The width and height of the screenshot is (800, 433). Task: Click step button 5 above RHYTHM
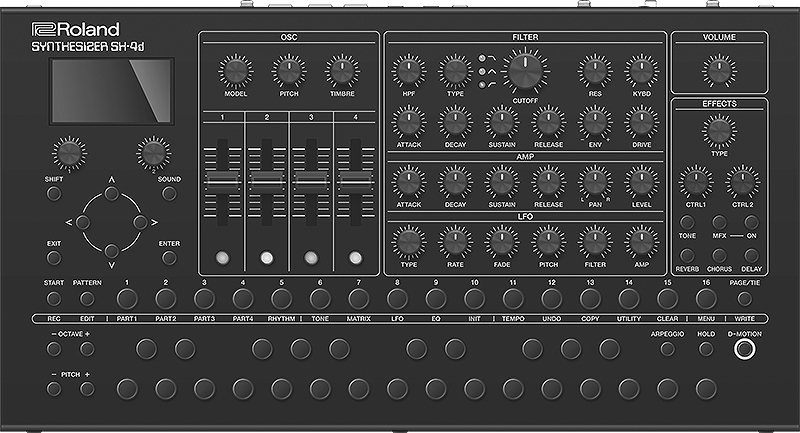tap(282, 299)
